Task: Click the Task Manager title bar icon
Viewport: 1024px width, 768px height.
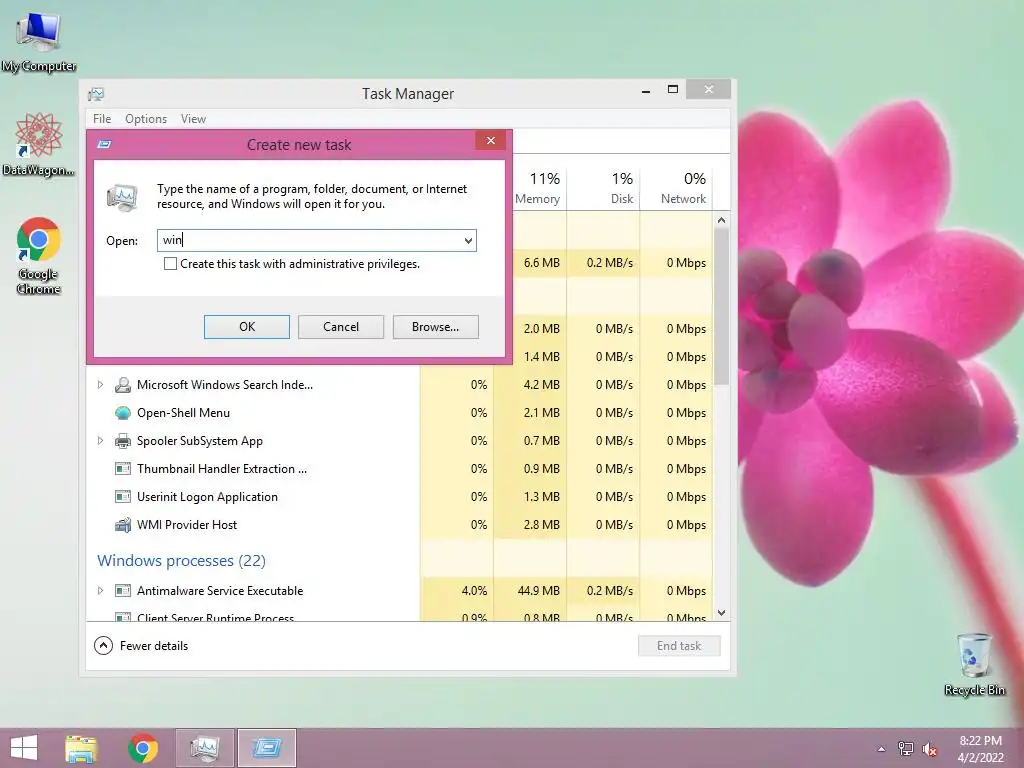Action: pyautogui.click(x=96, y=94)
